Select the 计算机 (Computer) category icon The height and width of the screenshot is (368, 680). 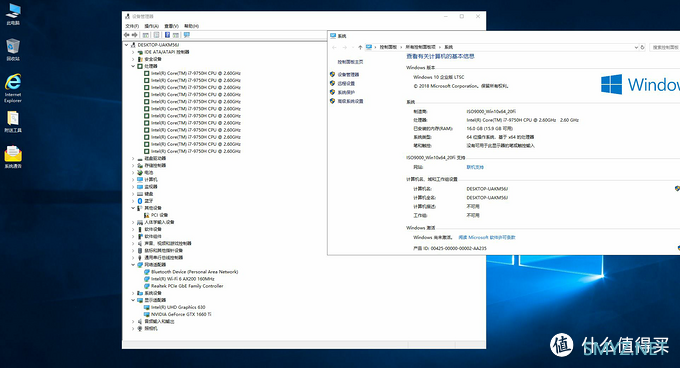[140, 179]
